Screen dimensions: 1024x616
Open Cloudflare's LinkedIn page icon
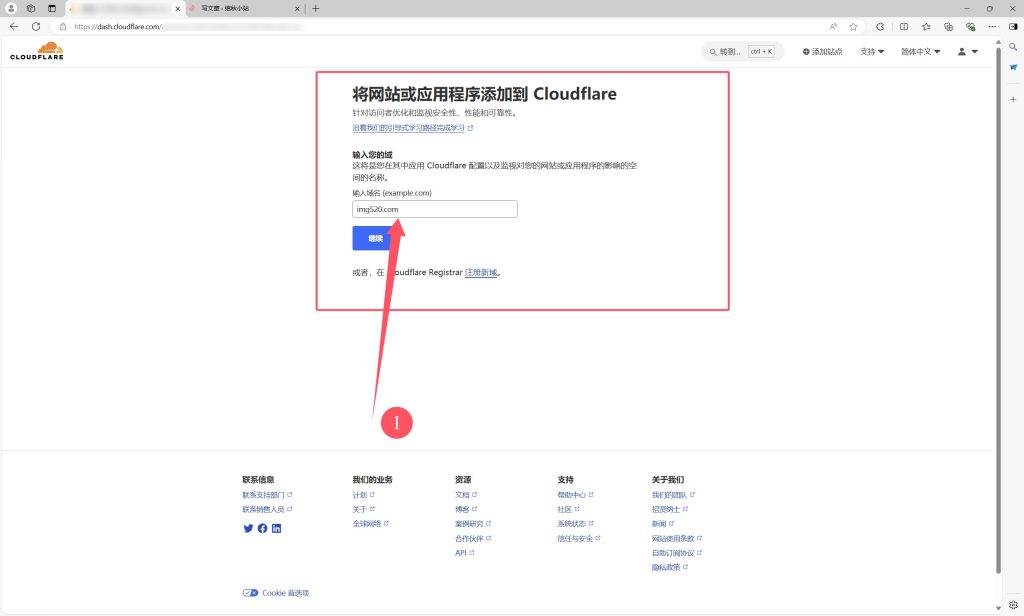pos(277,528)
